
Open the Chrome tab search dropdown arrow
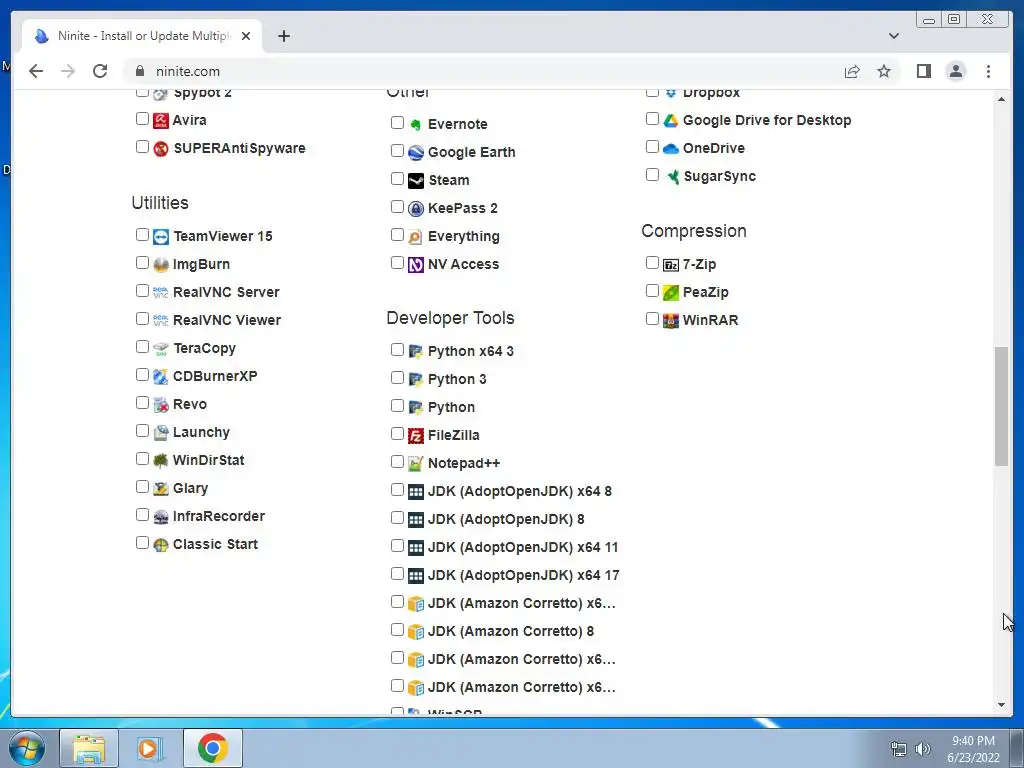pos(894,36)
